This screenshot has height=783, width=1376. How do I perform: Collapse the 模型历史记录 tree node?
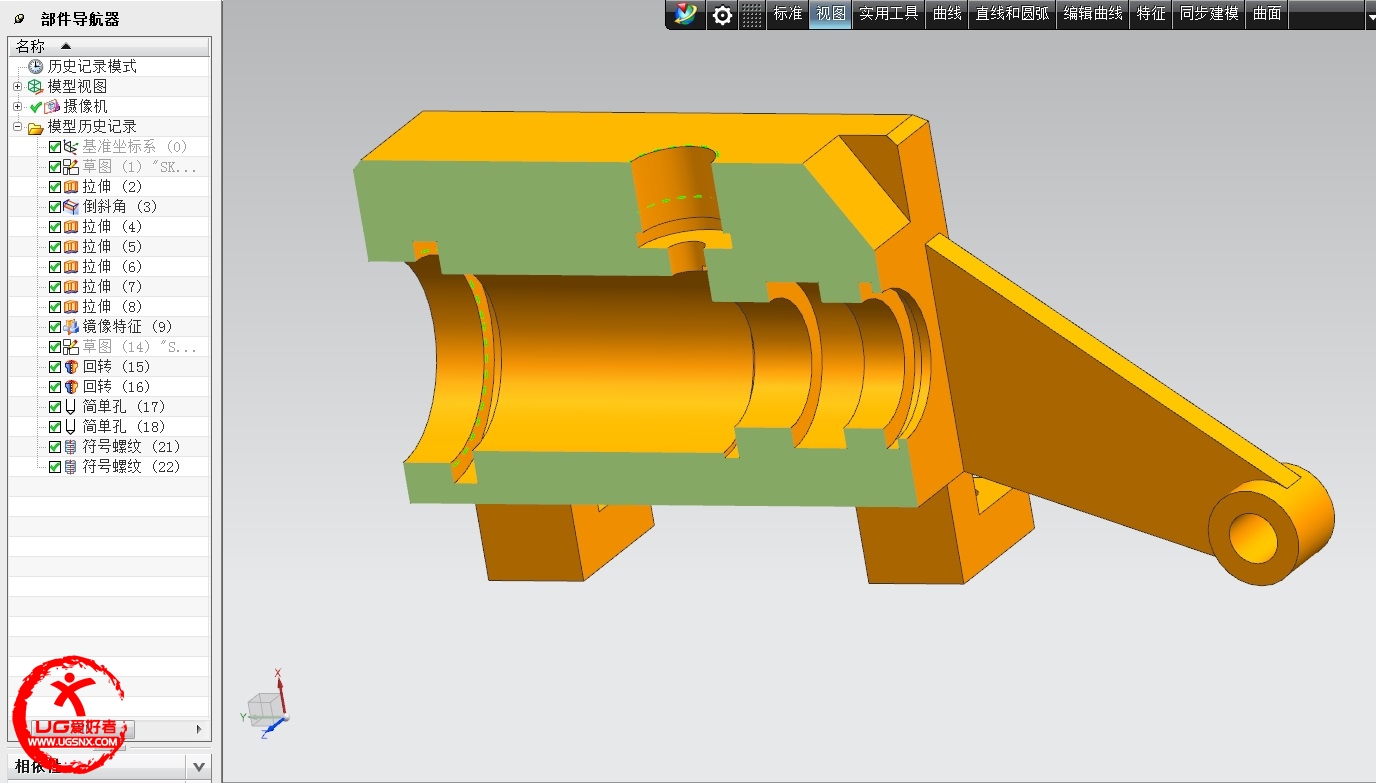[x=17, y=126]
